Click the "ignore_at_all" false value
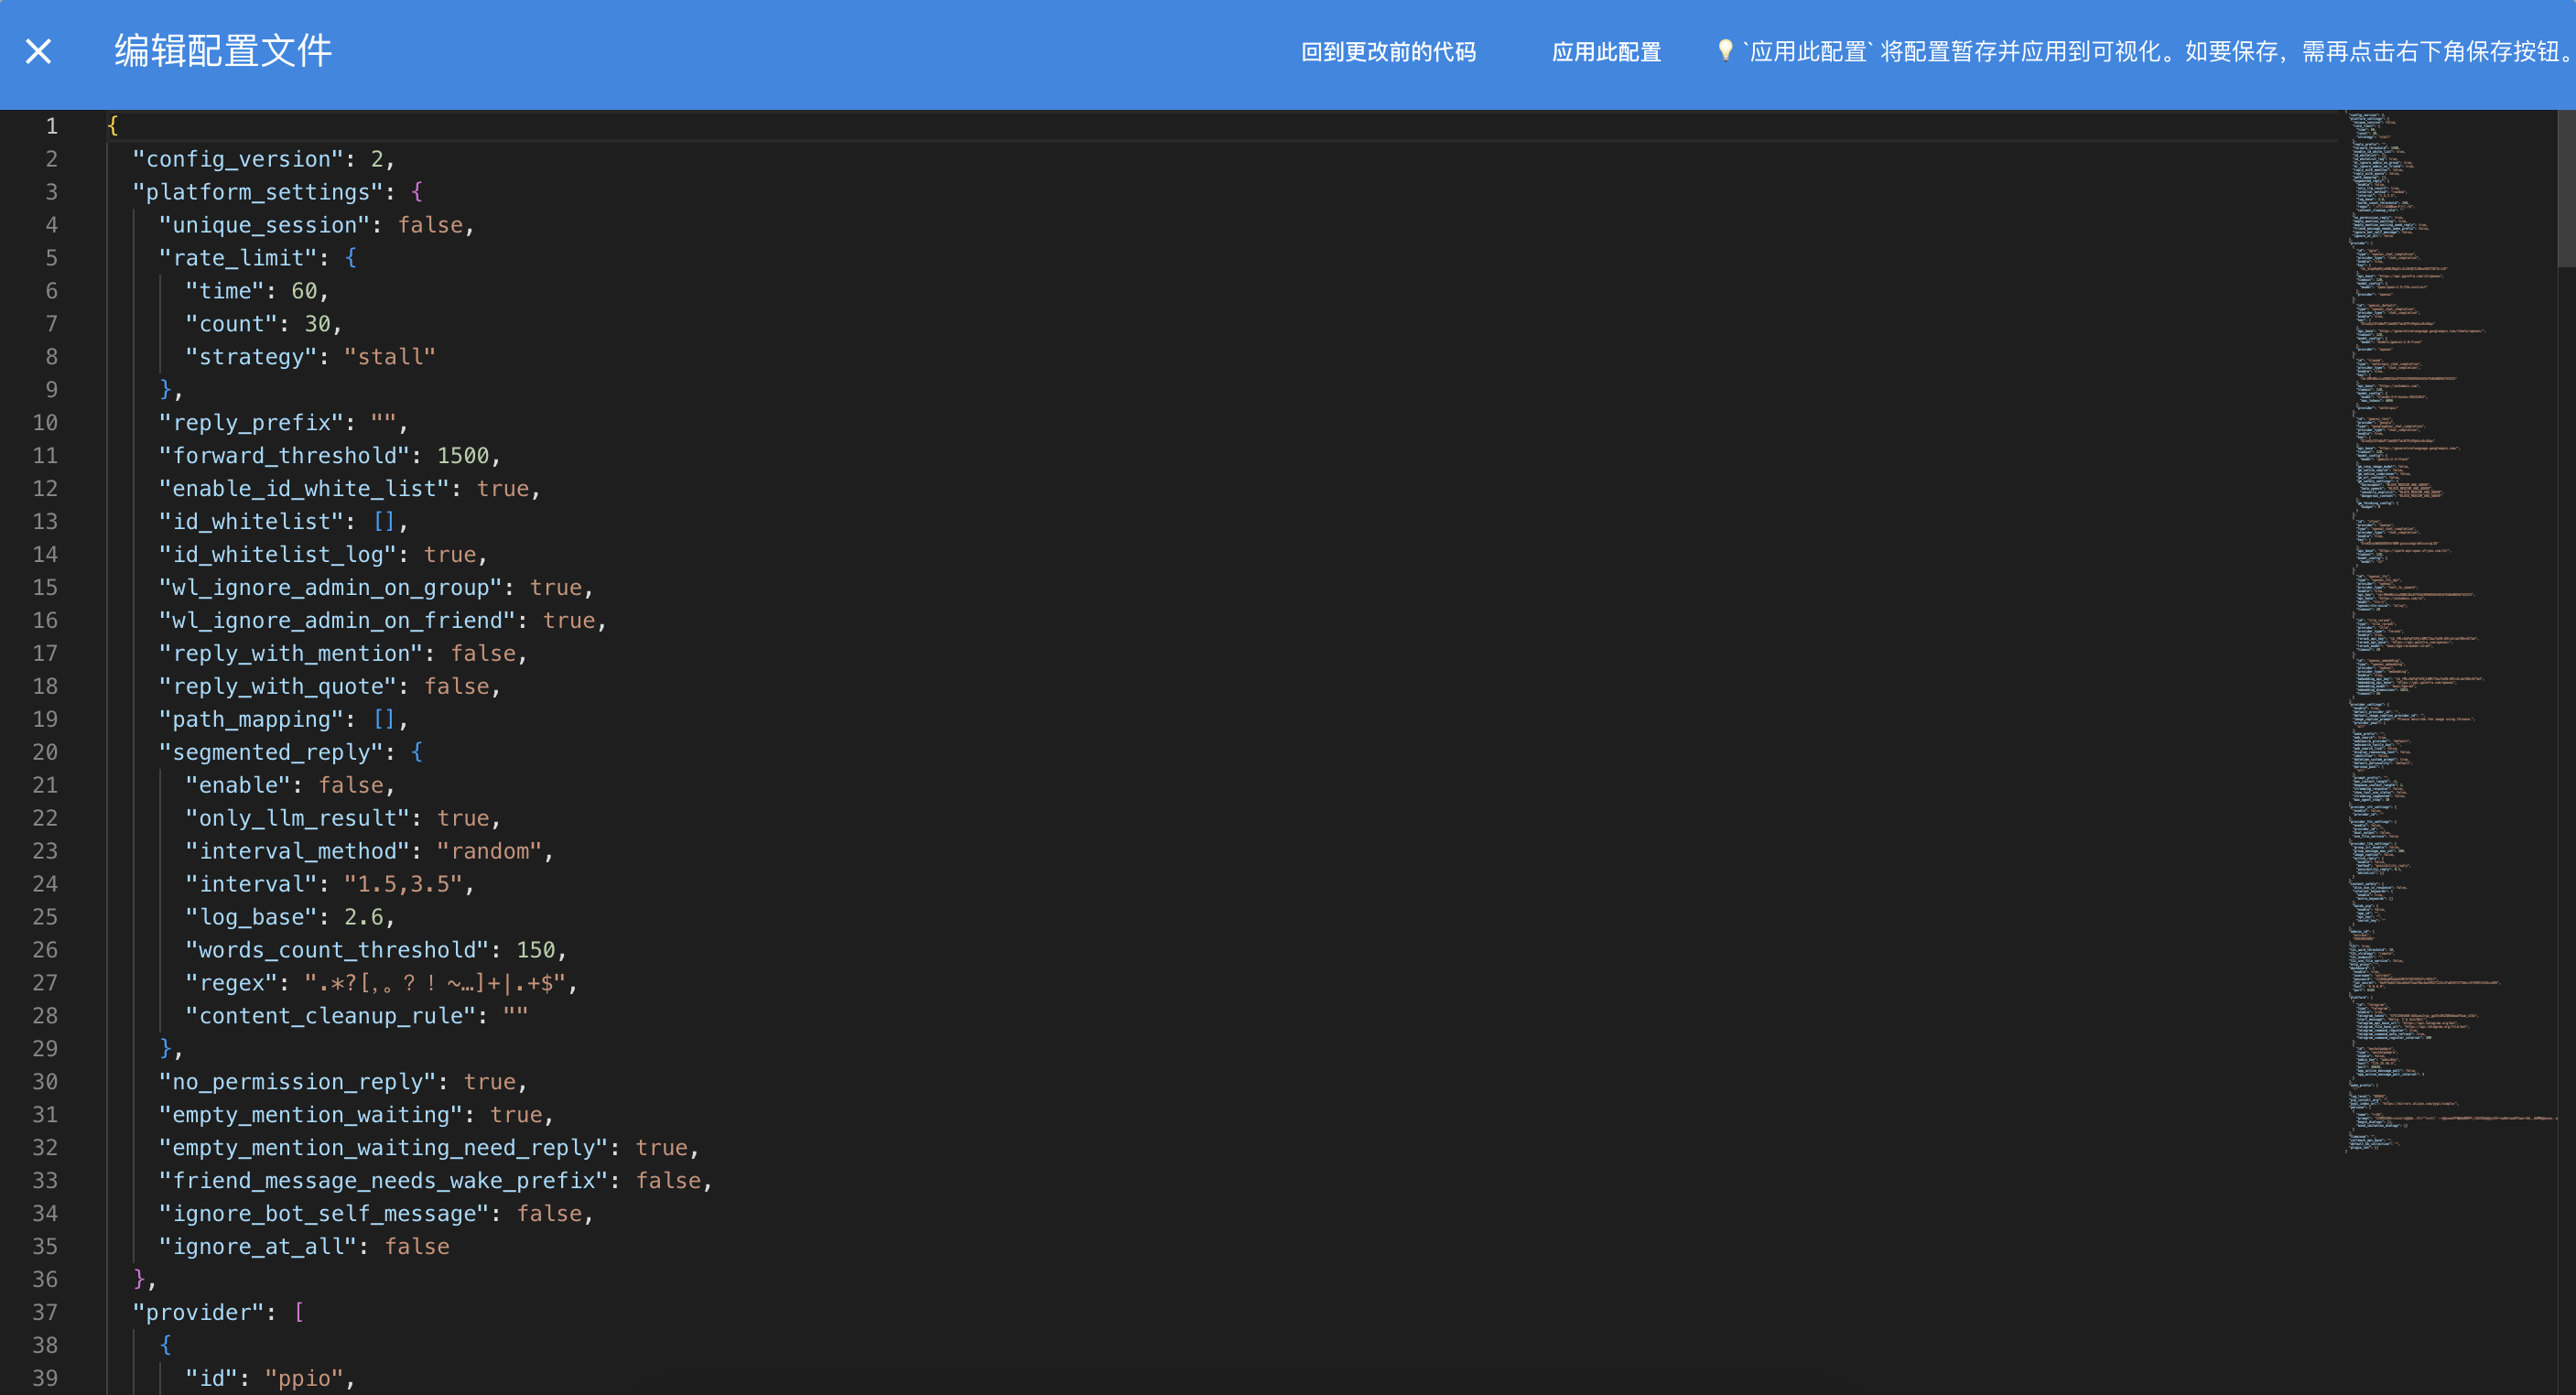The width and height of the screenshot is (2576, 1395). pos(417,1246)
